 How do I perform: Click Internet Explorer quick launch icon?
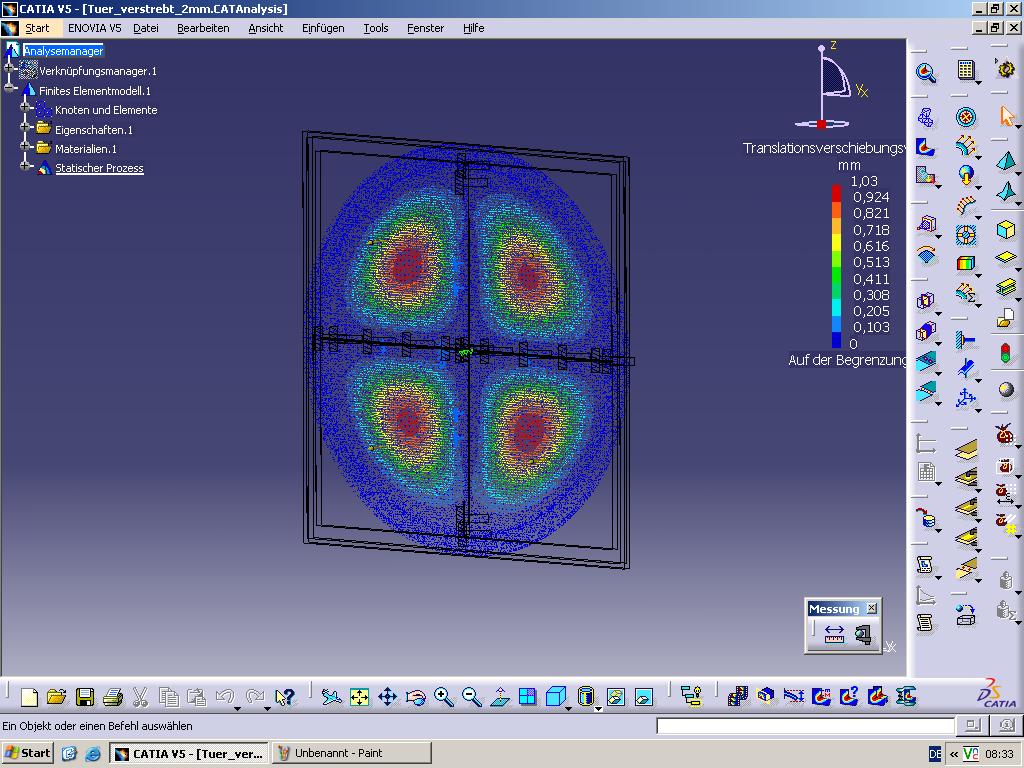click(93, 754)
